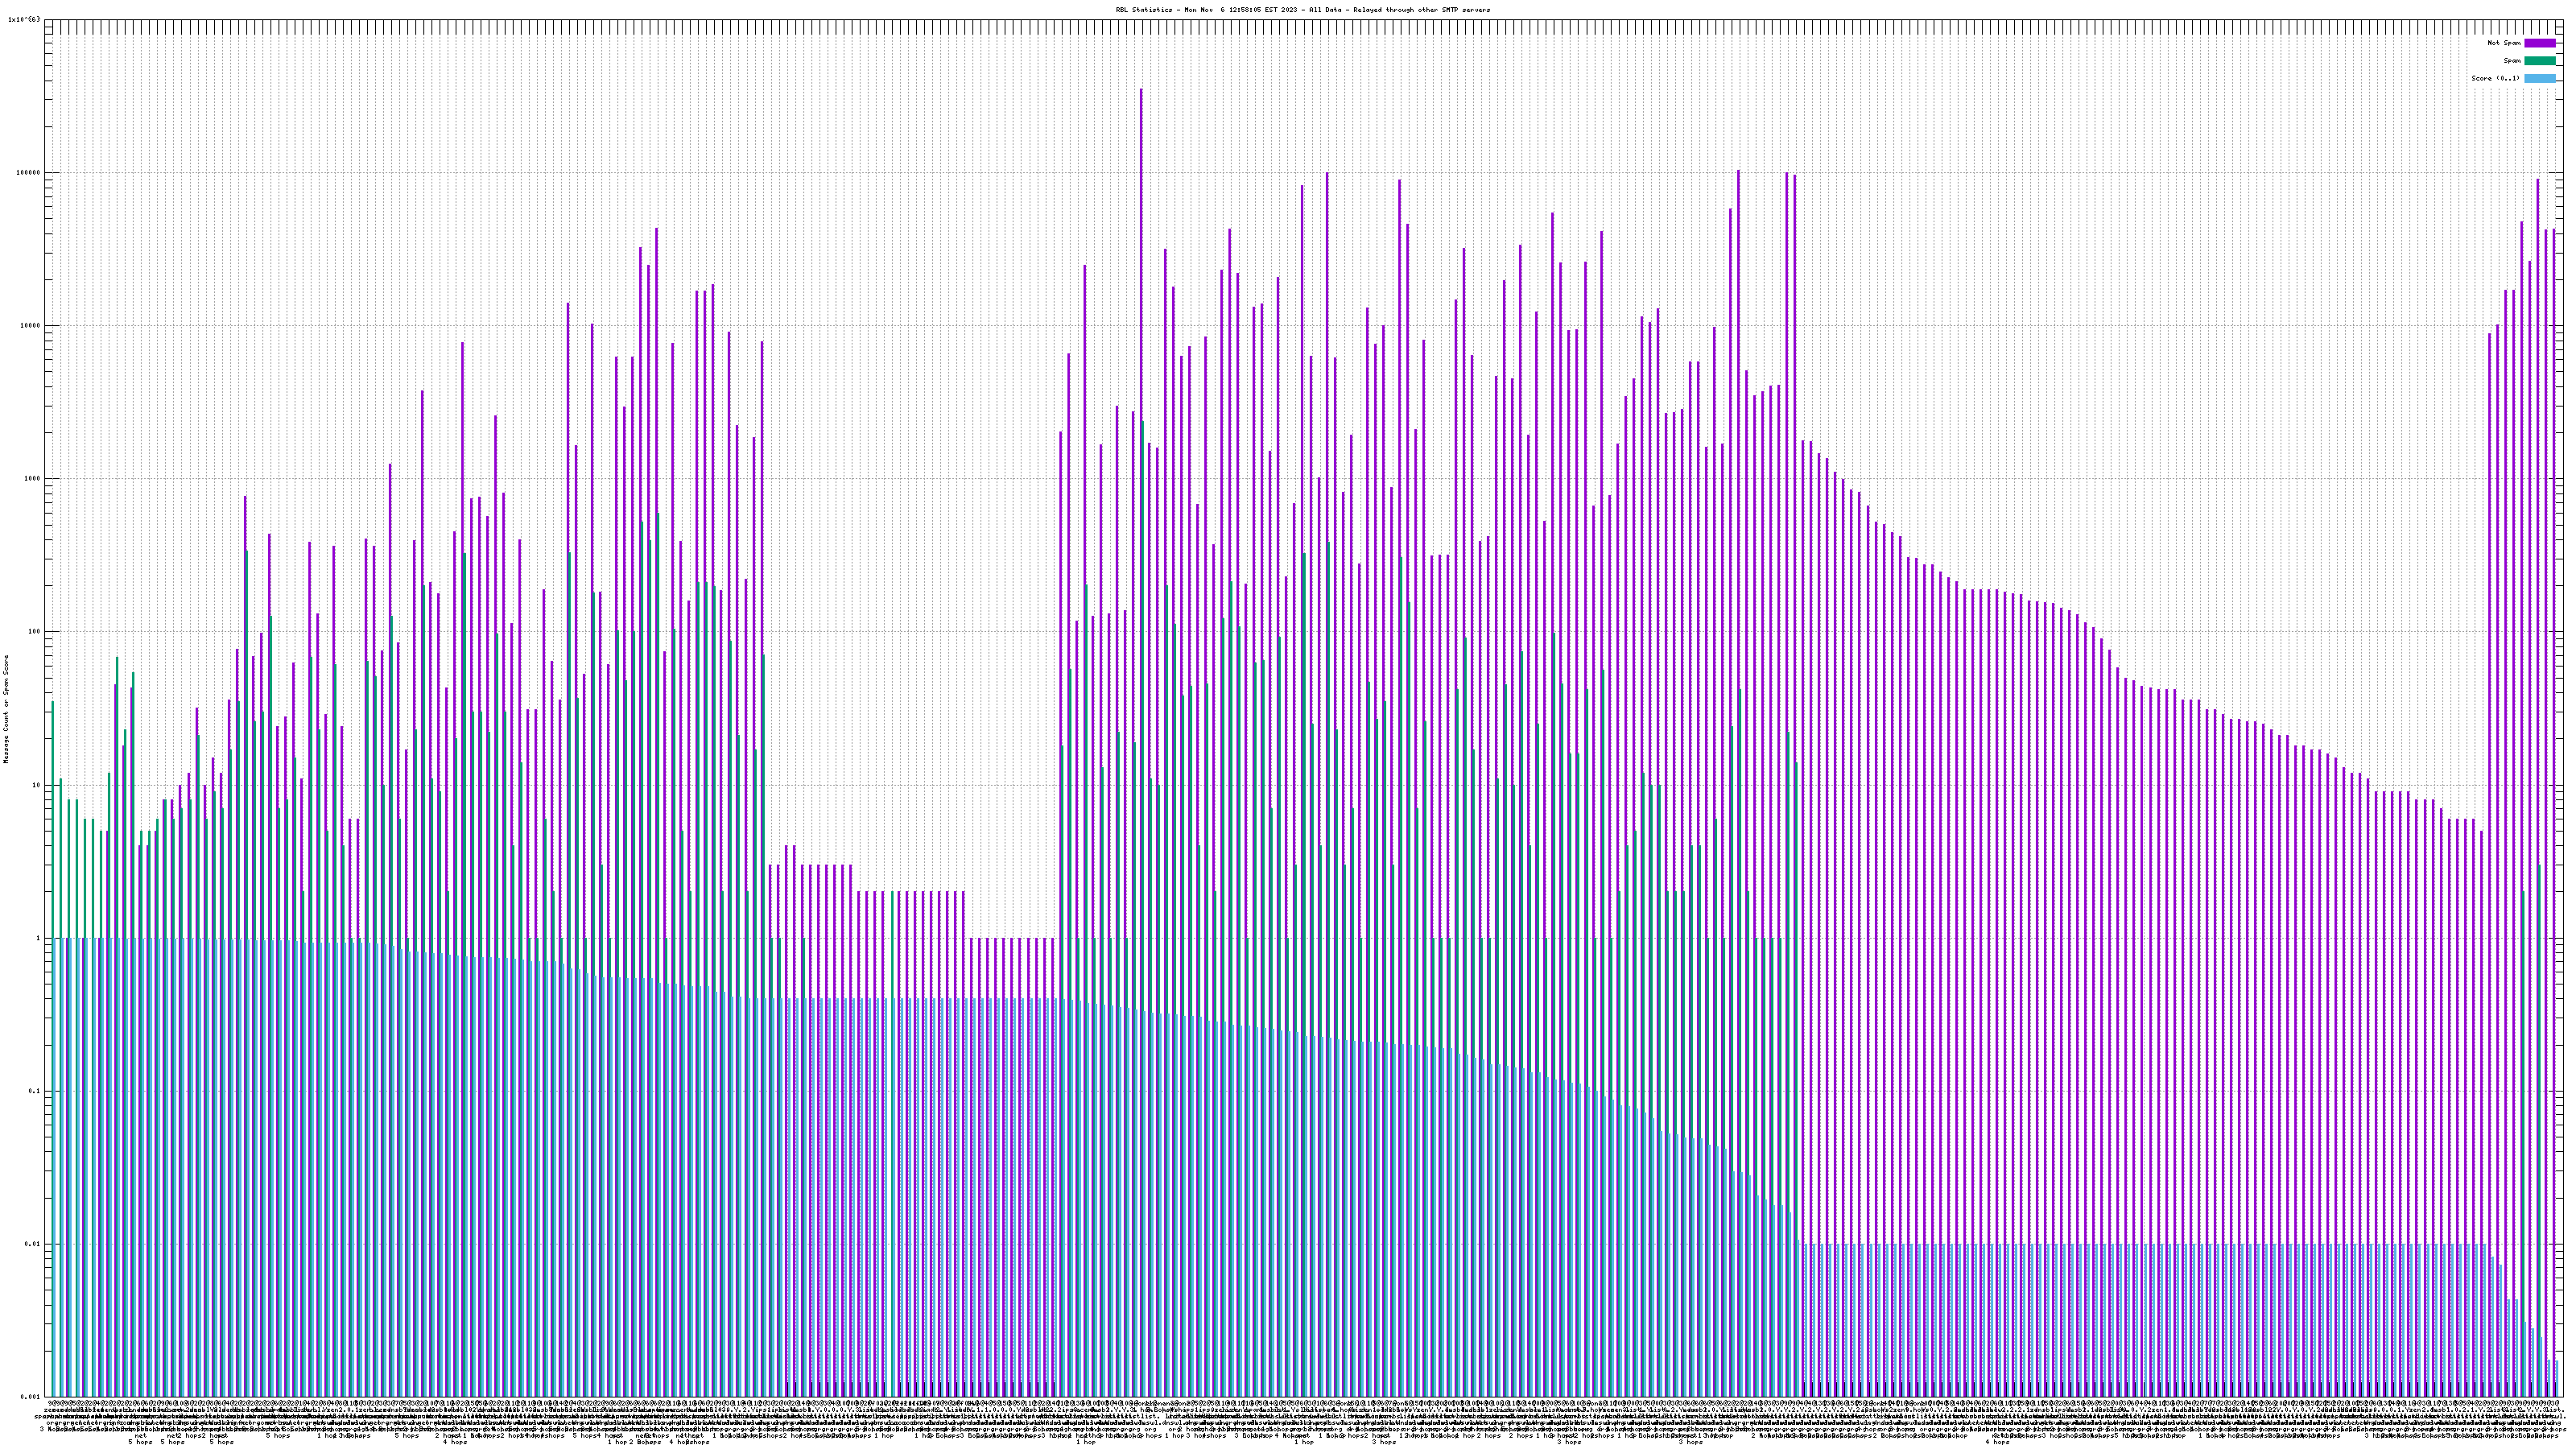This screenshot has width=2576, height=1449.
Task: Click the 1x10^(6) y-axis label
Action: click(24, 19)
